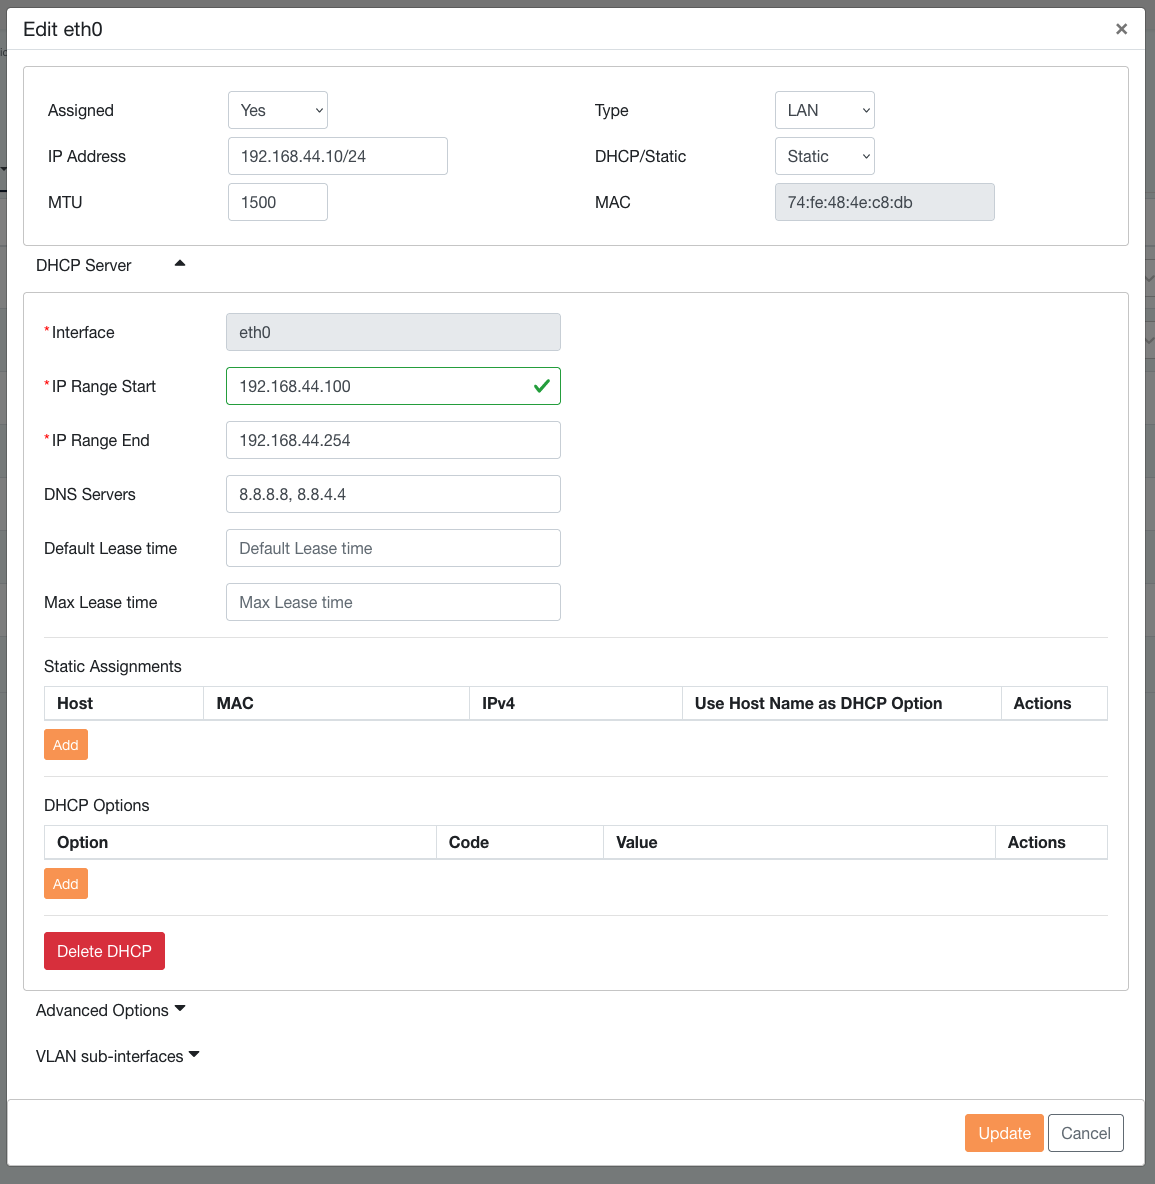Click the Default Lease time field
Viewport: 1155px width, 1184px height.
click(x=392, y=548)
